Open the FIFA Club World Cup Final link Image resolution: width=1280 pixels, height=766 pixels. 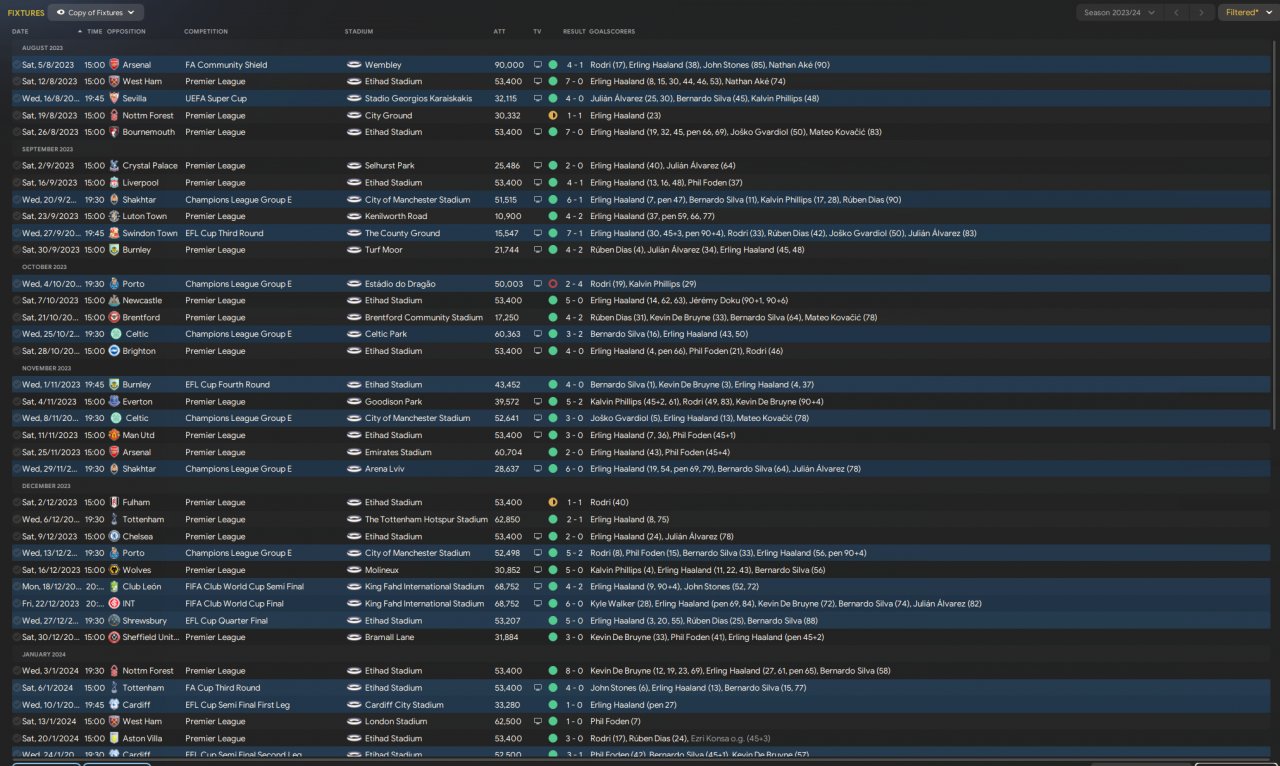234,603
